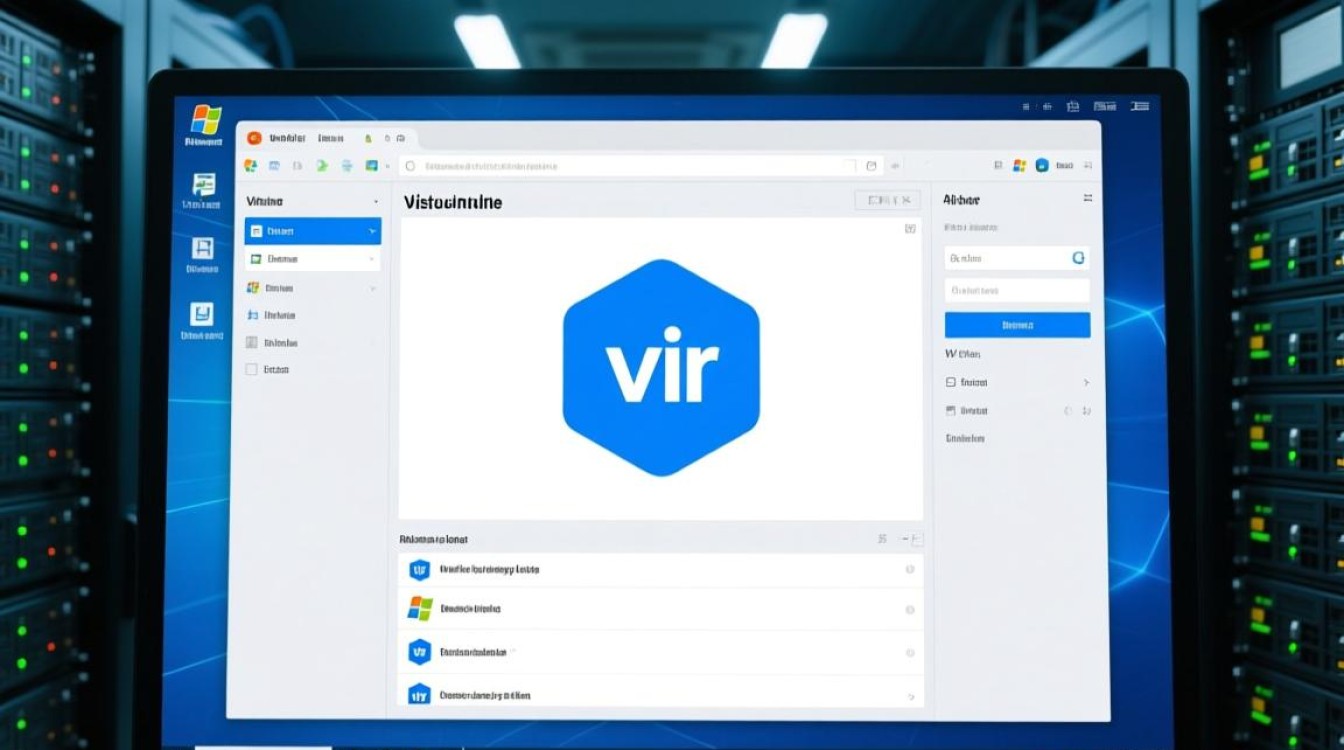The image size is (1344, 750).
Task: Click the orange circle icon in the window tab
Action: (x=253, y=138)
